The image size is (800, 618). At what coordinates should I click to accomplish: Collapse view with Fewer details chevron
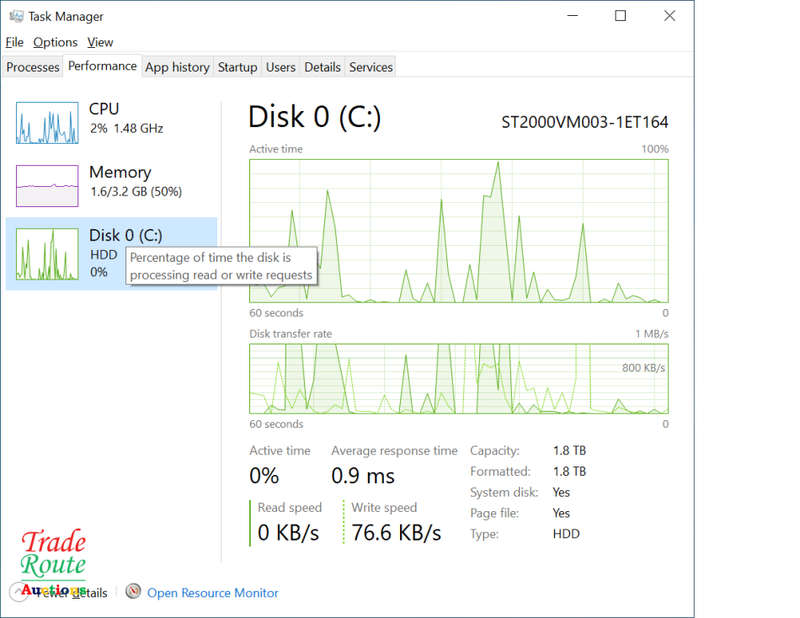(x=19, y=592)
